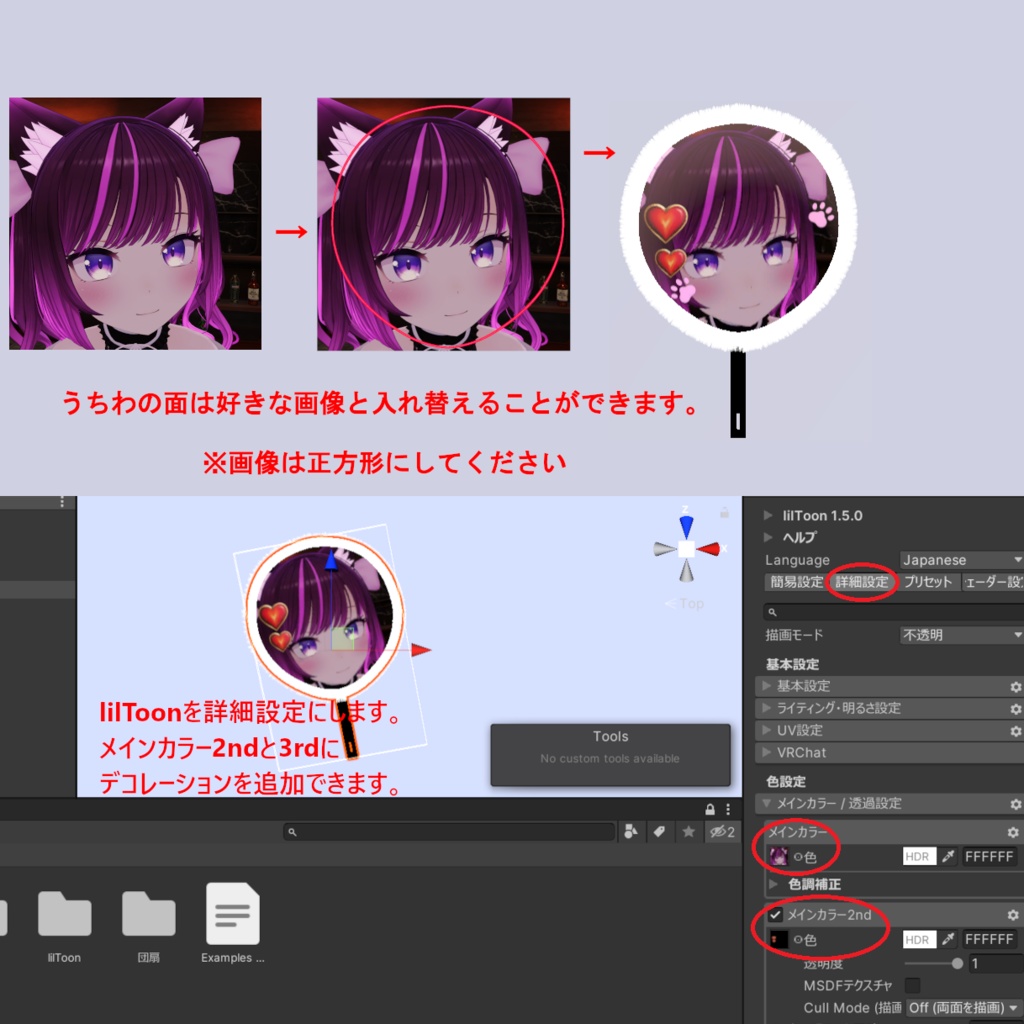Click HDR on the メインカラー2nd row
Screen dimensions: 1024x1024
point(919,939)
